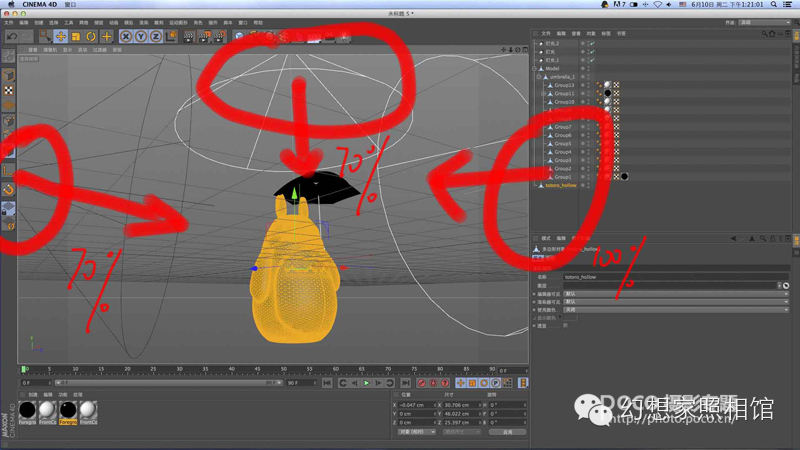800x450 pixels.
Task: Click the Object Manager home icon
Action: pos(772,34)
